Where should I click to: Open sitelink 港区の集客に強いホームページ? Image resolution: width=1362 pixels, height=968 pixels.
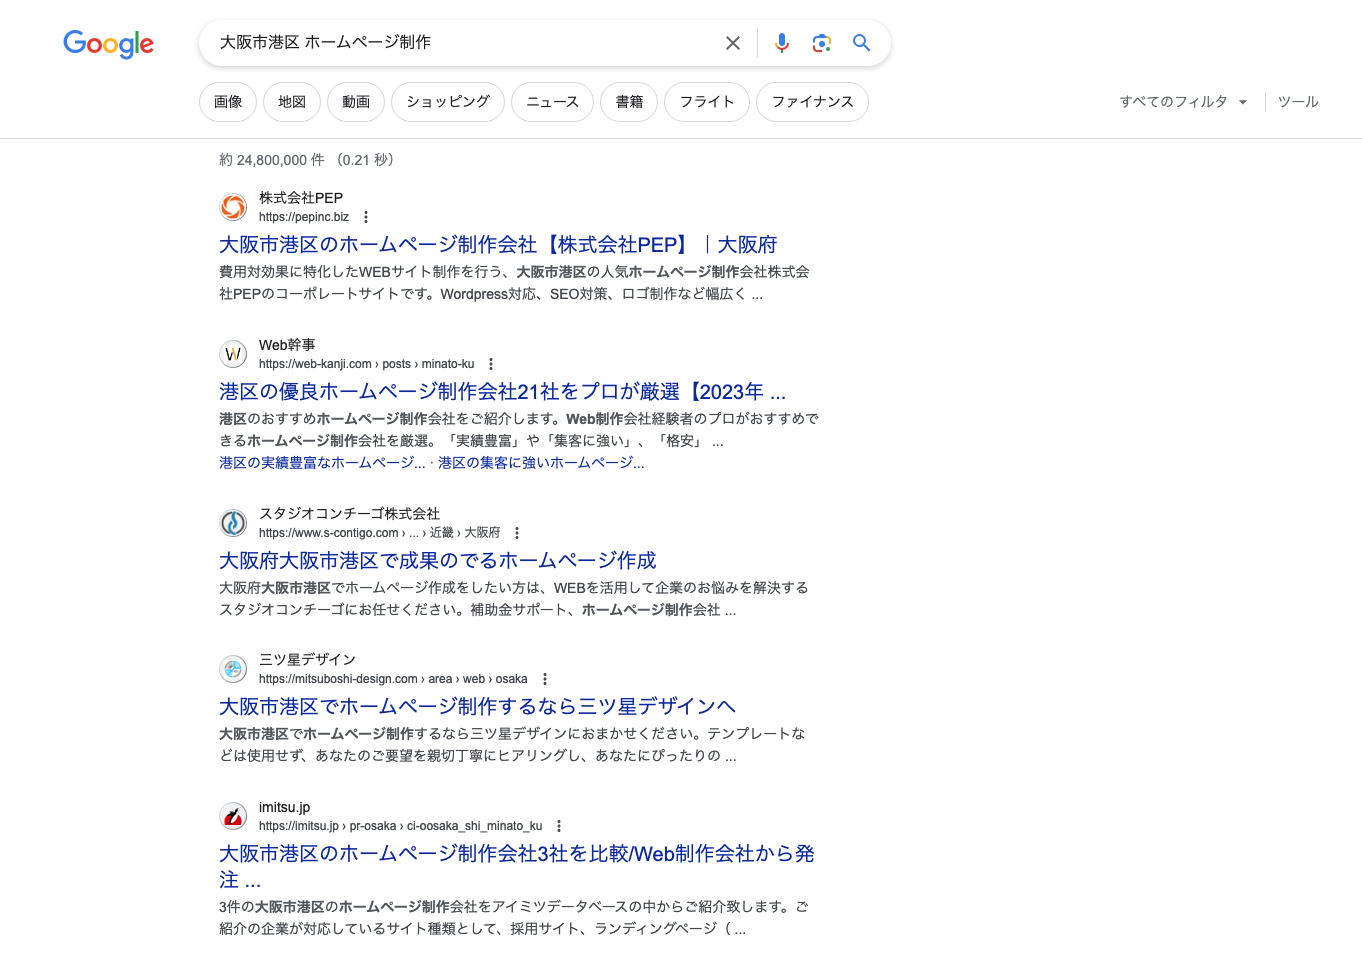click(x=541, y=463)
